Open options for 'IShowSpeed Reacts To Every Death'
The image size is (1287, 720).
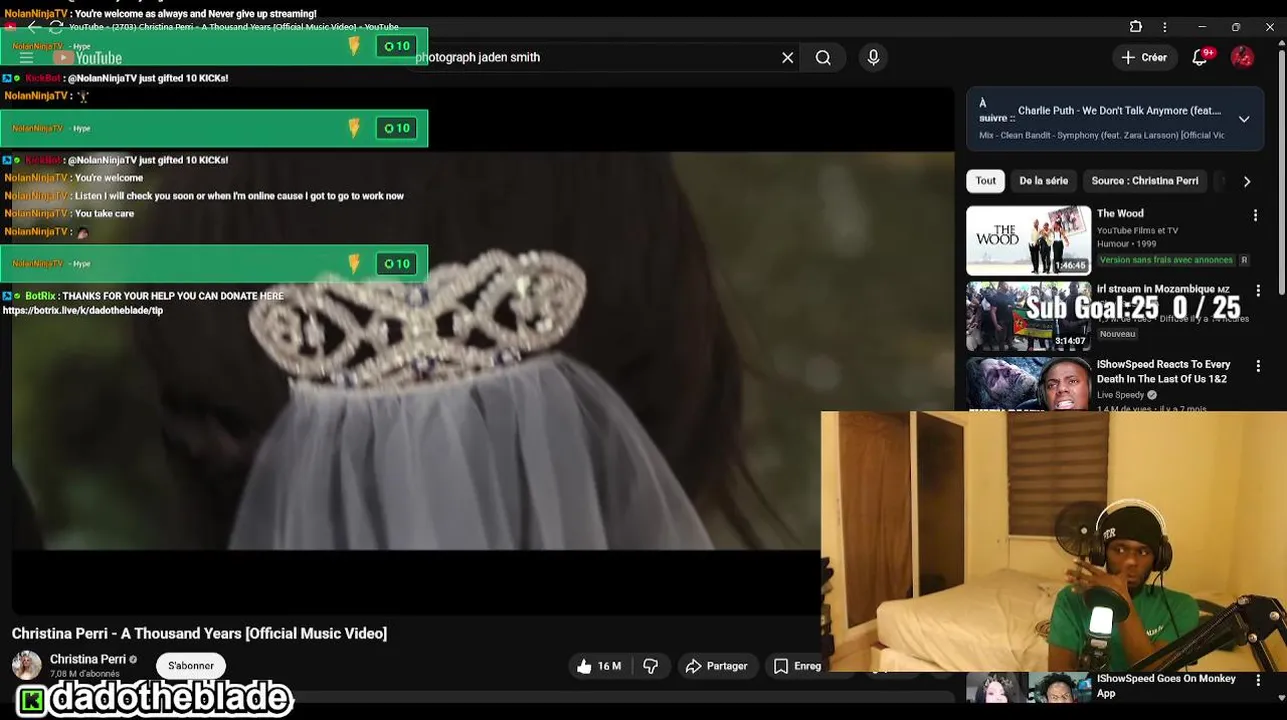click(1257, 367)
